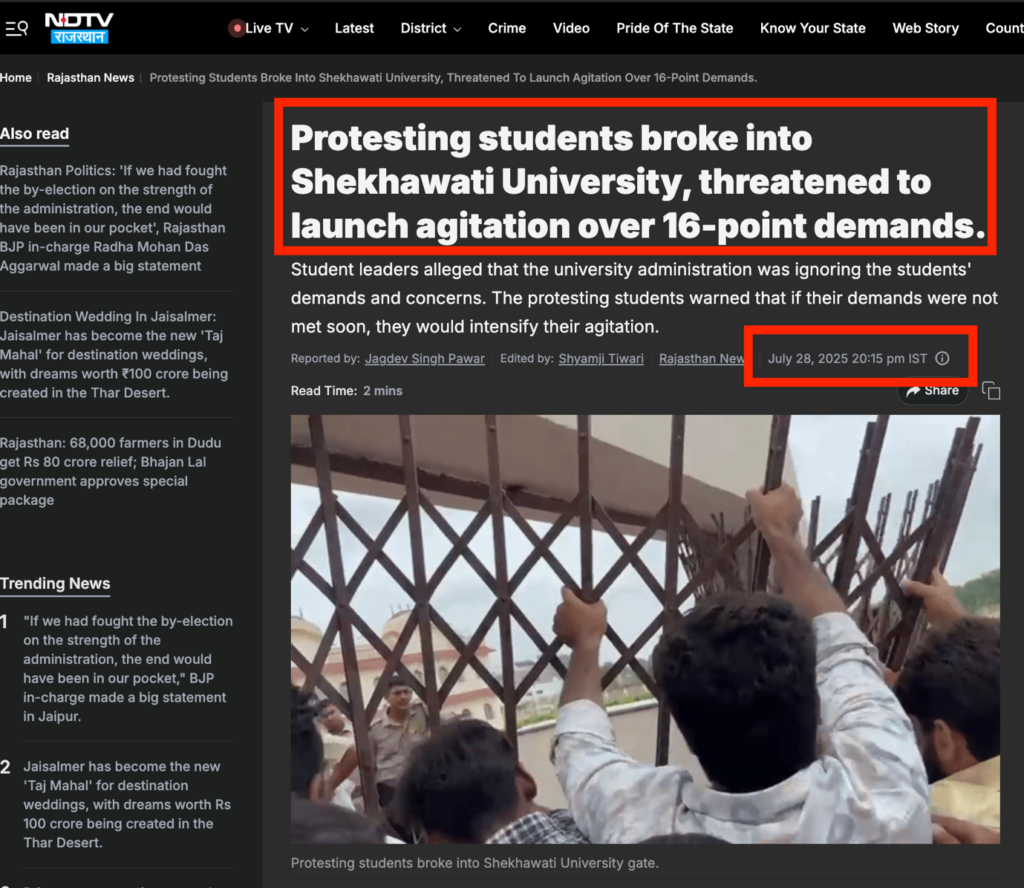Click the info icon beside the publish date
This screenshot has height=888, width=1024.
[x=942, y=358]
